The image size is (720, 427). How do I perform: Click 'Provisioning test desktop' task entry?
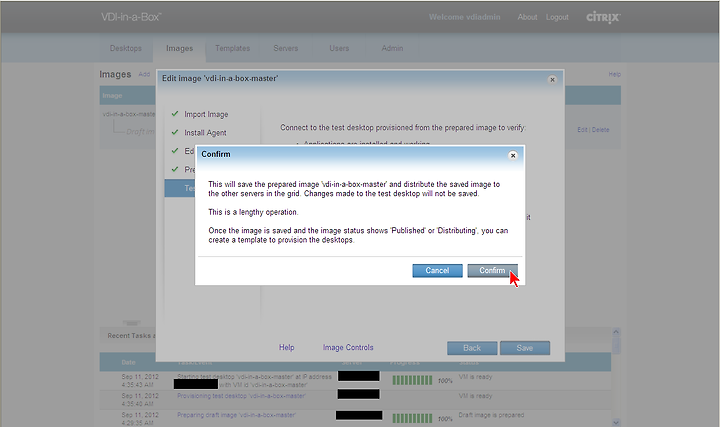click(242, 396)
